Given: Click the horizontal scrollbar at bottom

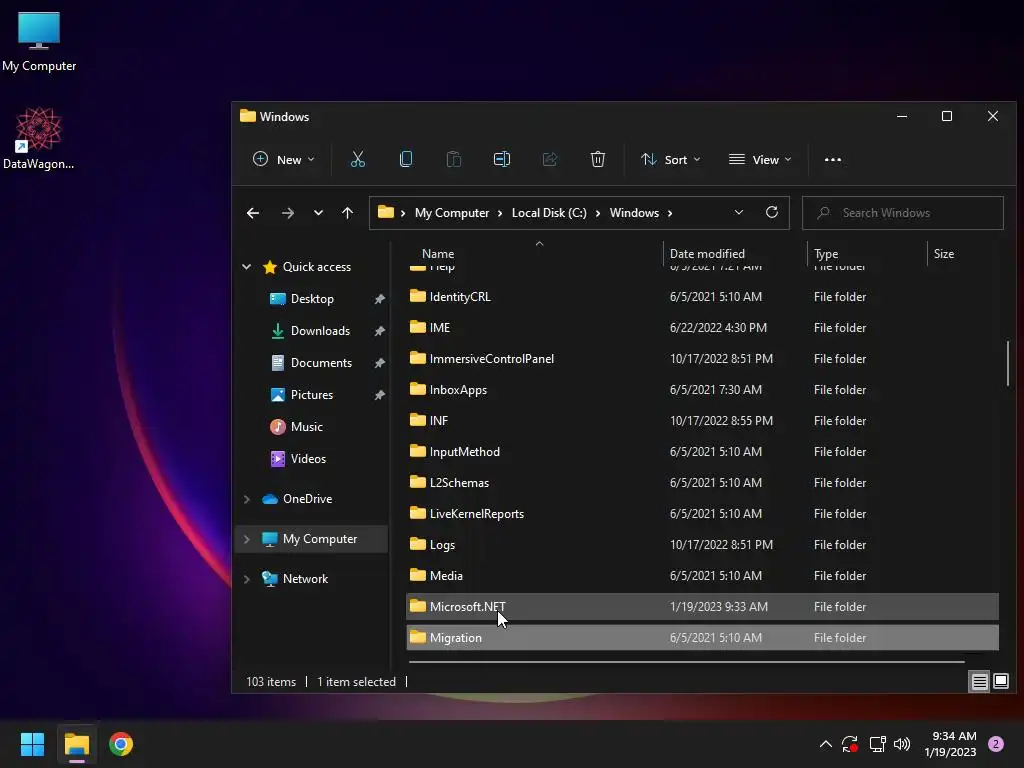Looking at the screenshot, I should (686, 662).
